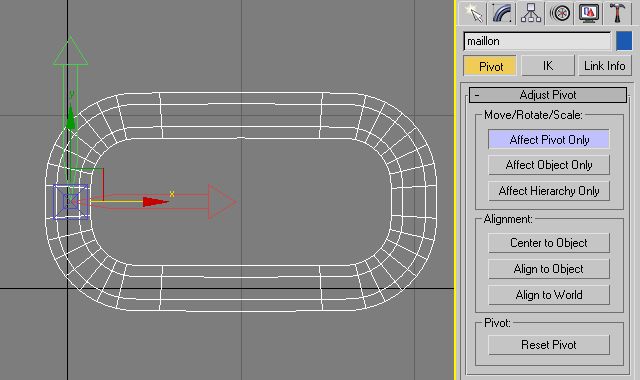
Task: Click Center to Object button
Action: tap(549, 243)
